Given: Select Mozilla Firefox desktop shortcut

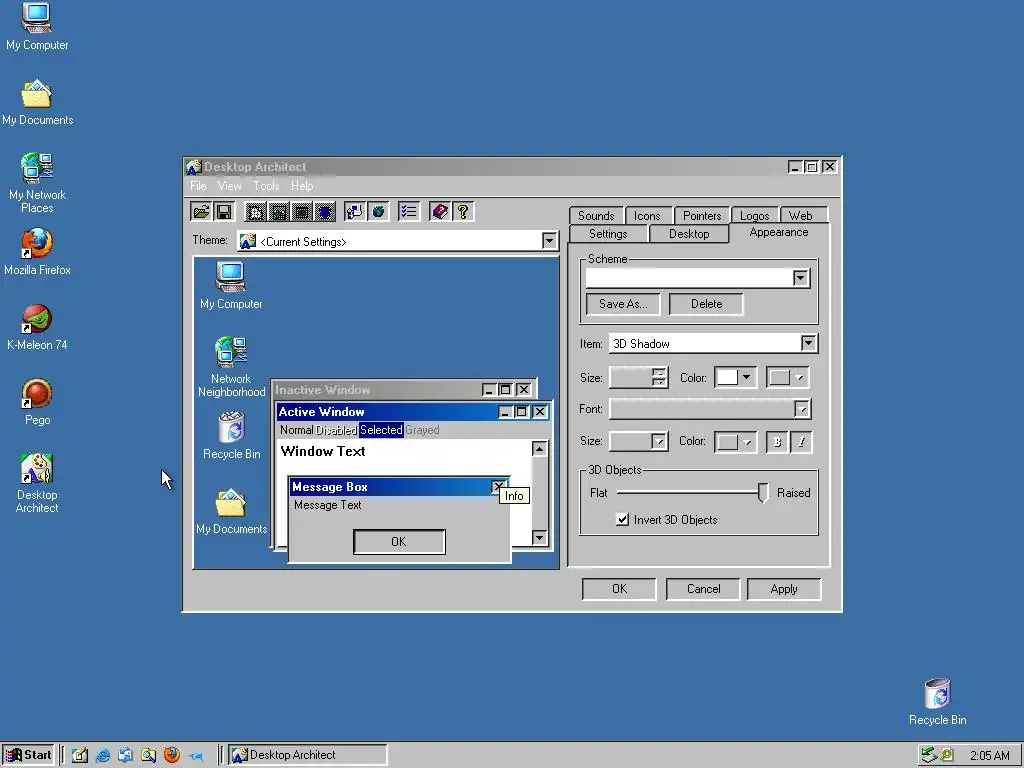Looking at the screenshot, I should point(37,251).
